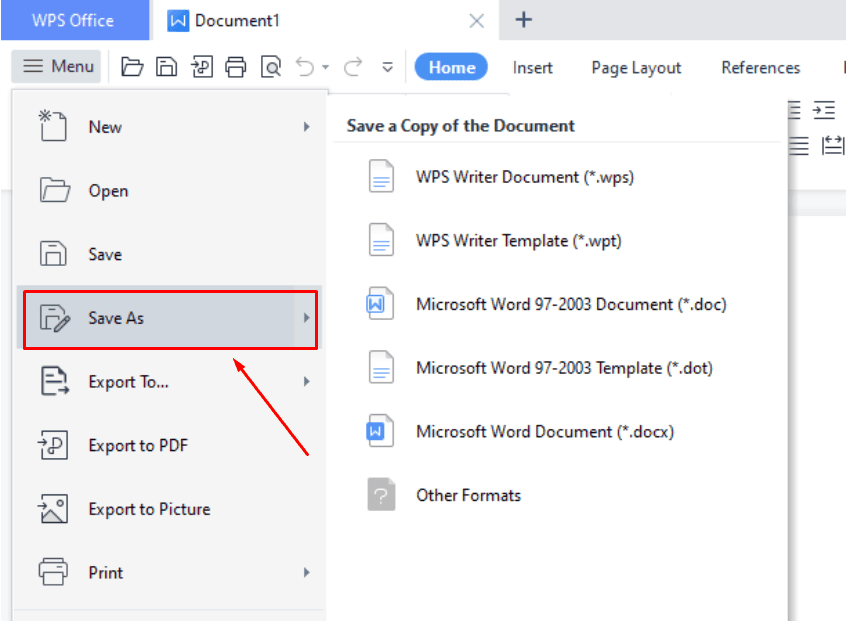Open the Page Layout ribbon tab
Screen dimensions: 848x621
(636, 68)
